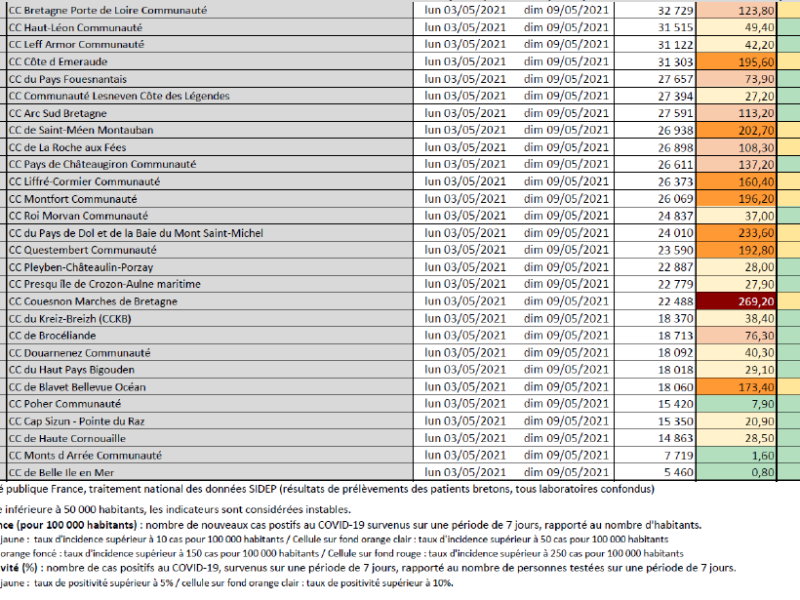Viewport: 800px width, 600px height.
Task: Select the 7,90 incidence cell for Poher
Action: point(741,403)
